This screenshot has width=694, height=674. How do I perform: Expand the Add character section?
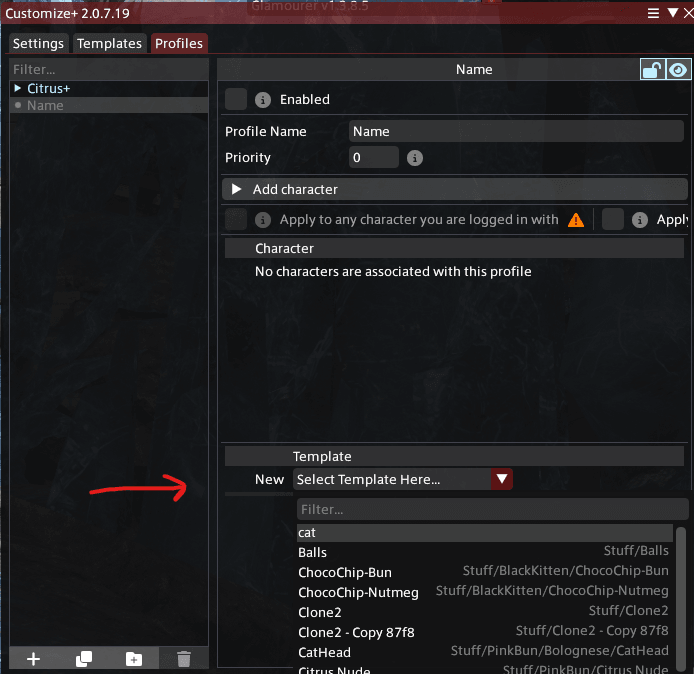[455, 189]
